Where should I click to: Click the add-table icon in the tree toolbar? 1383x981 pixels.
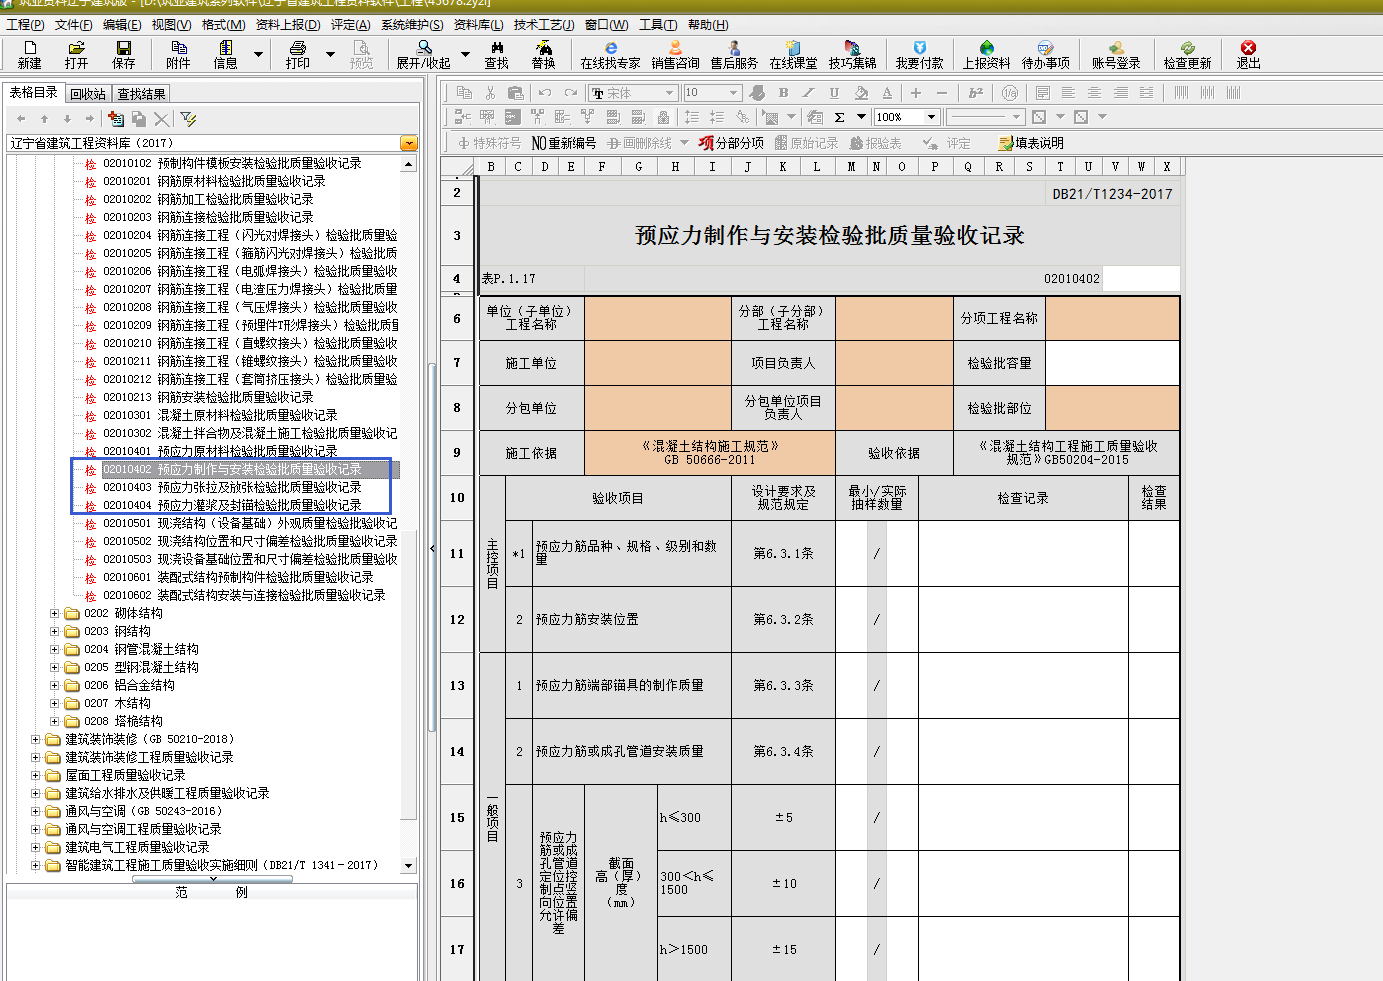[x=116, y=119]
